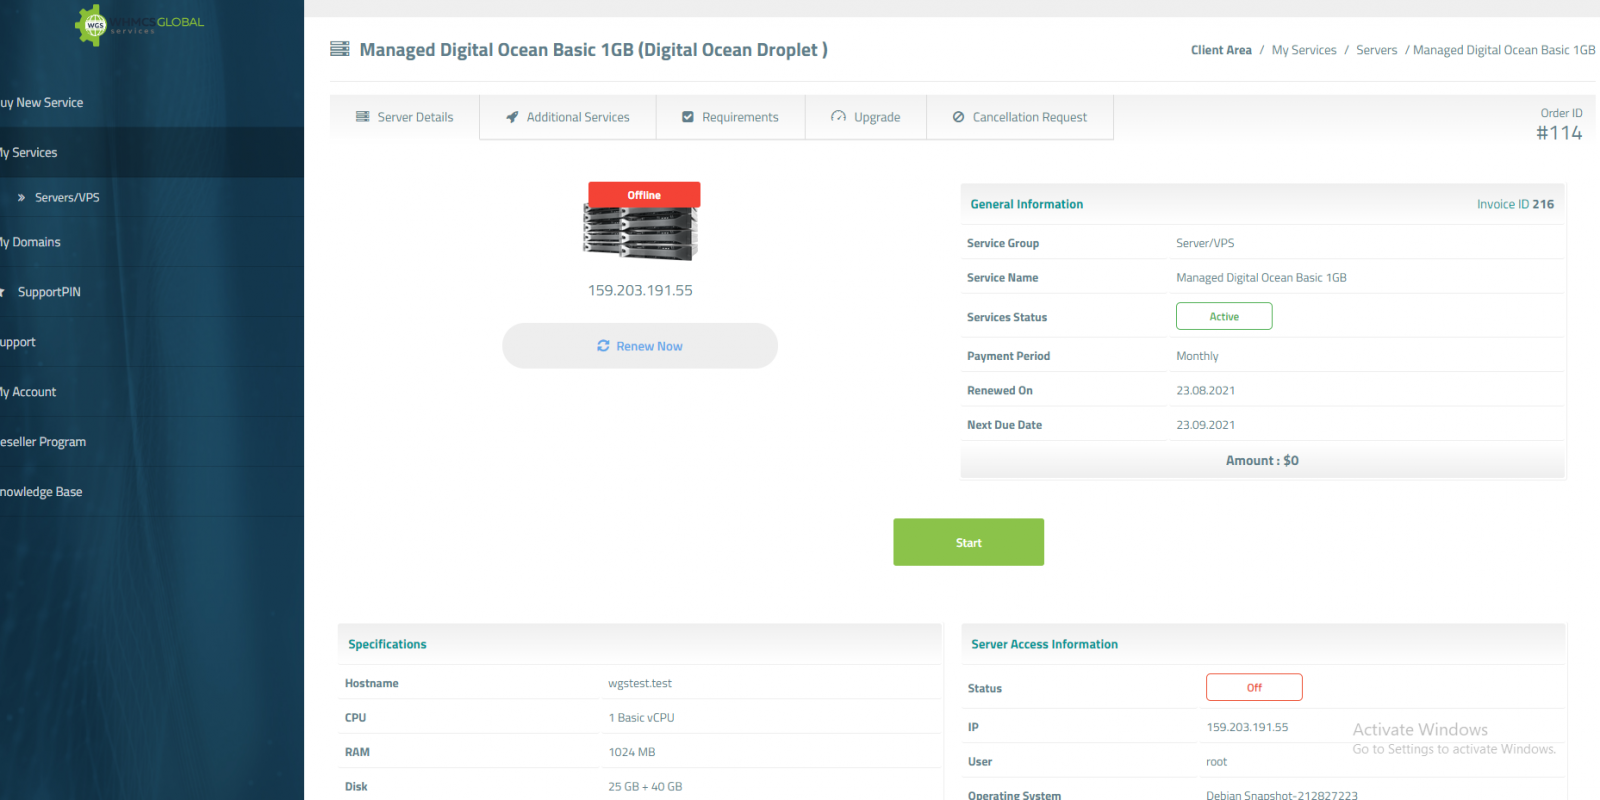Click the green Start button
1600x800 pixels.
point(968,542)
